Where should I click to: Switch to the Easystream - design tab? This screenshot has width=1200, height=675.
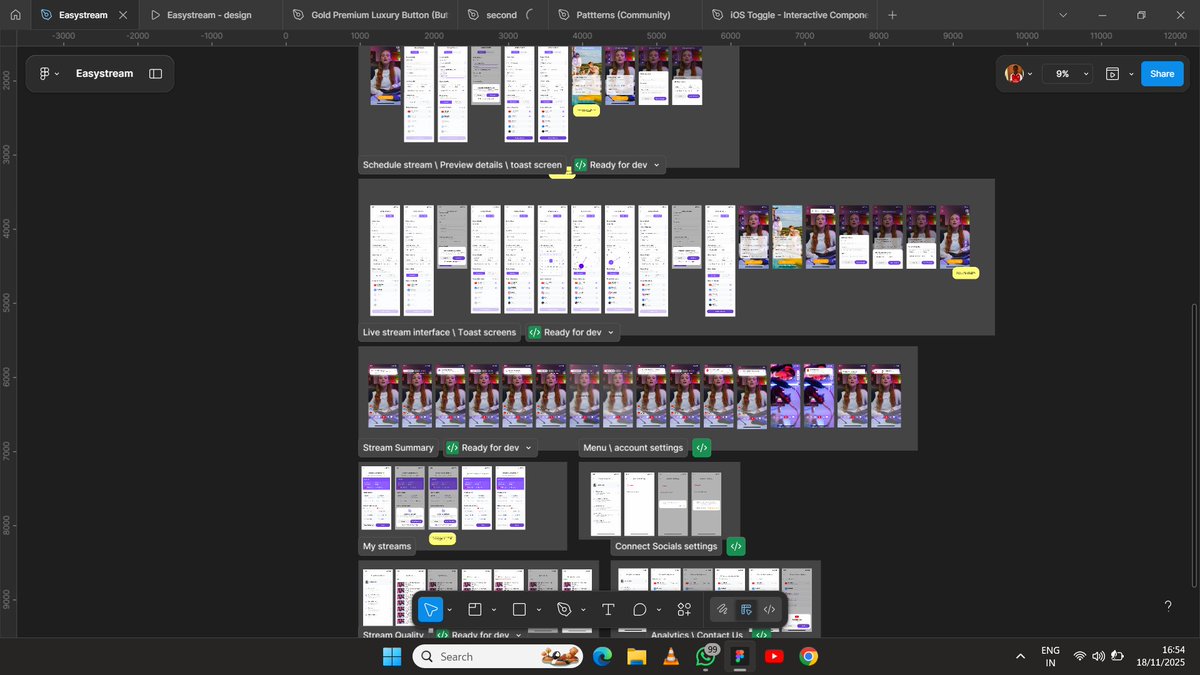pyautogui.click(x=209, y=15)
